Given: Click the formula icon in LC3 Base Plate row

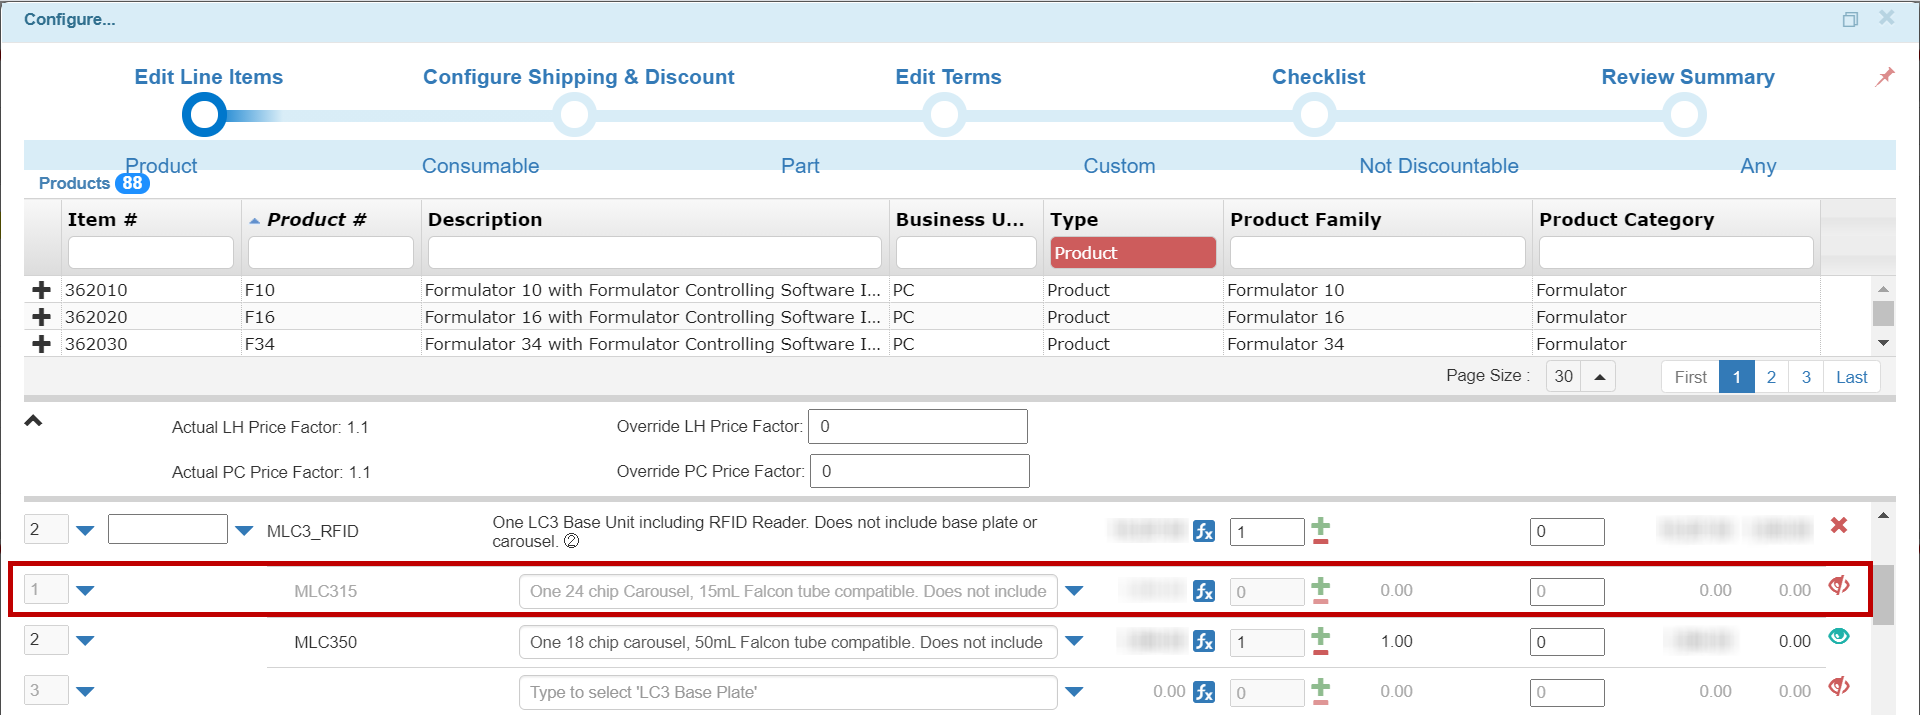Looking at the screenshot, I should pos(1204,692).
